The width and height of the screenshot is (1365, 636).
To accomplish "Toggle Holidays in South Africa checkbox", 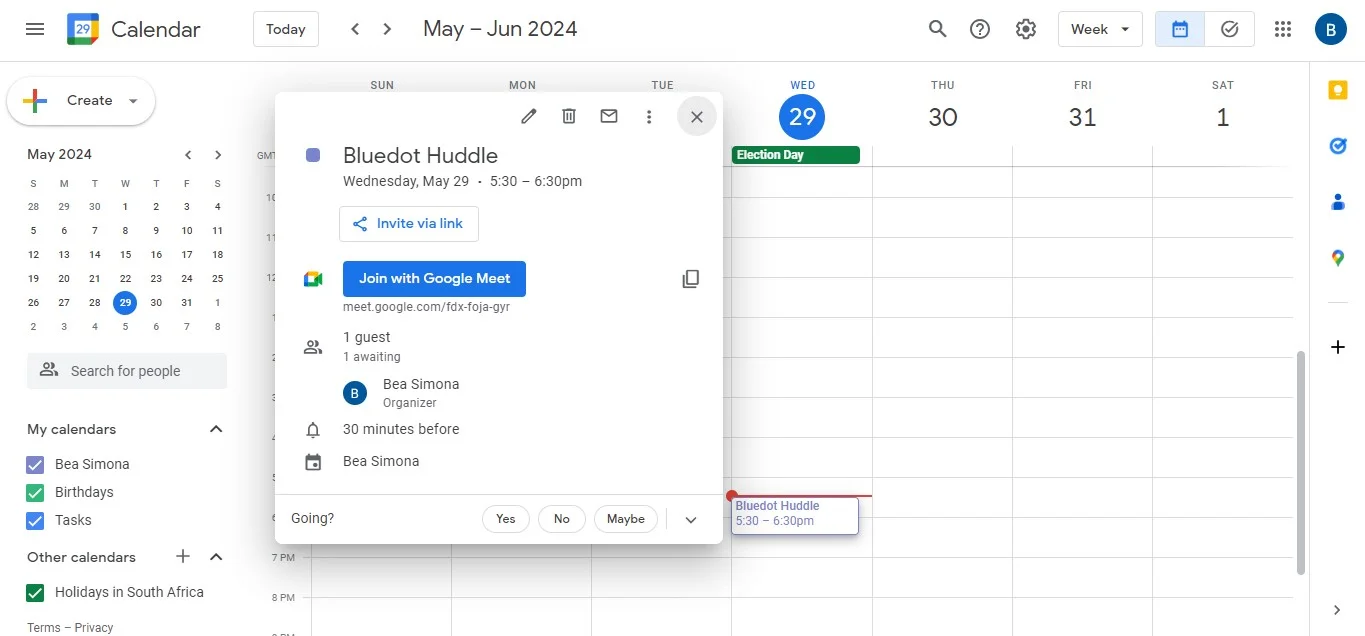I will (35, 592).
